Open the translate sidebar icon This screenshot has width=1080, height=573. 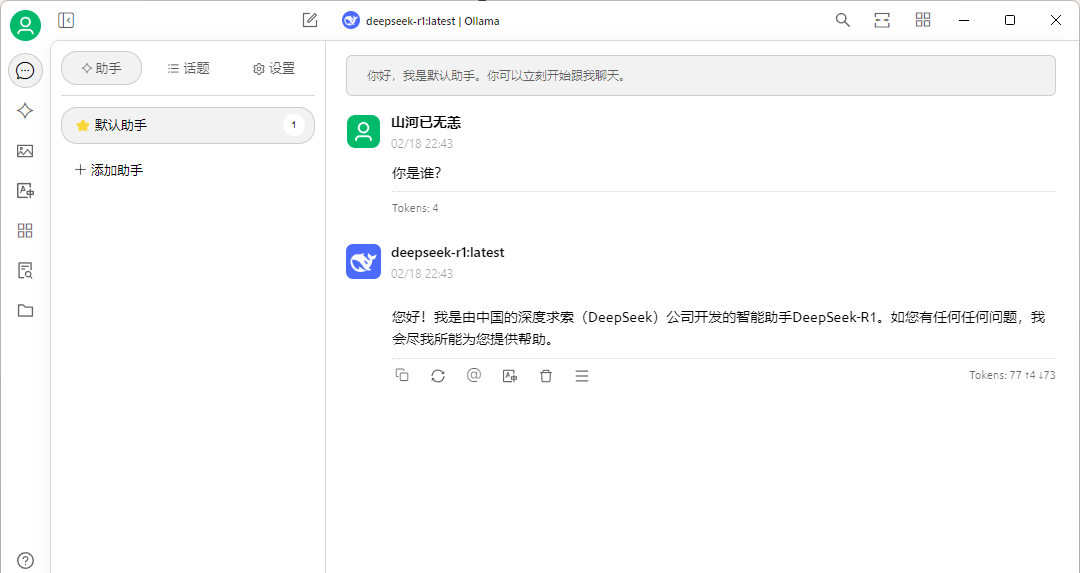25,191
